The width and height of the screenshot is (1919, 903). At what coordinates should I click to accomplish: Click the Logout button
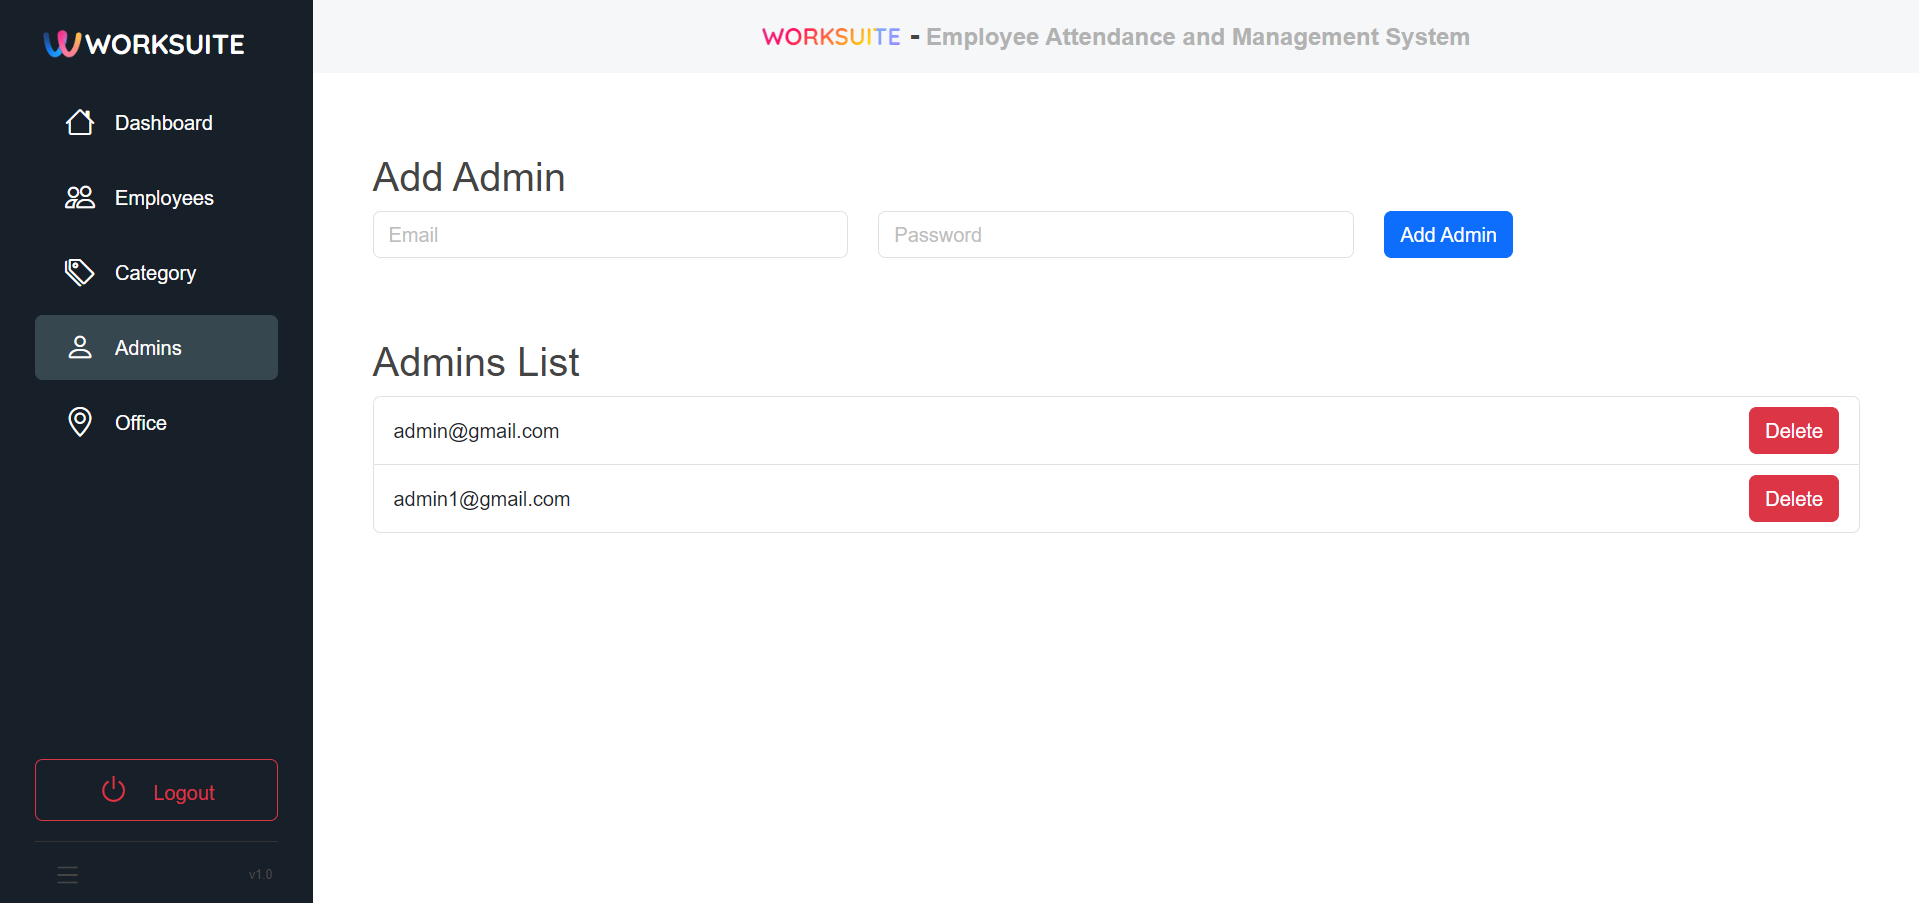[x=156, y=790]
